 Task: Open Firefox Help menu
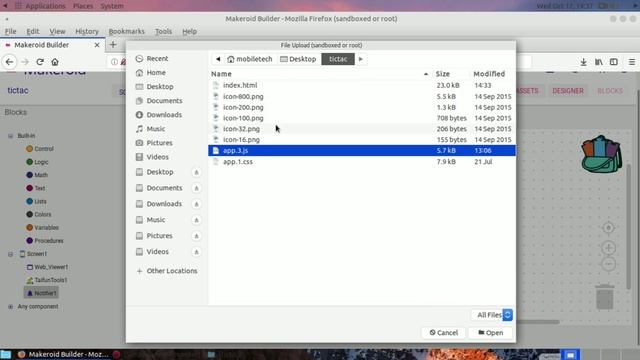[189, 31]
